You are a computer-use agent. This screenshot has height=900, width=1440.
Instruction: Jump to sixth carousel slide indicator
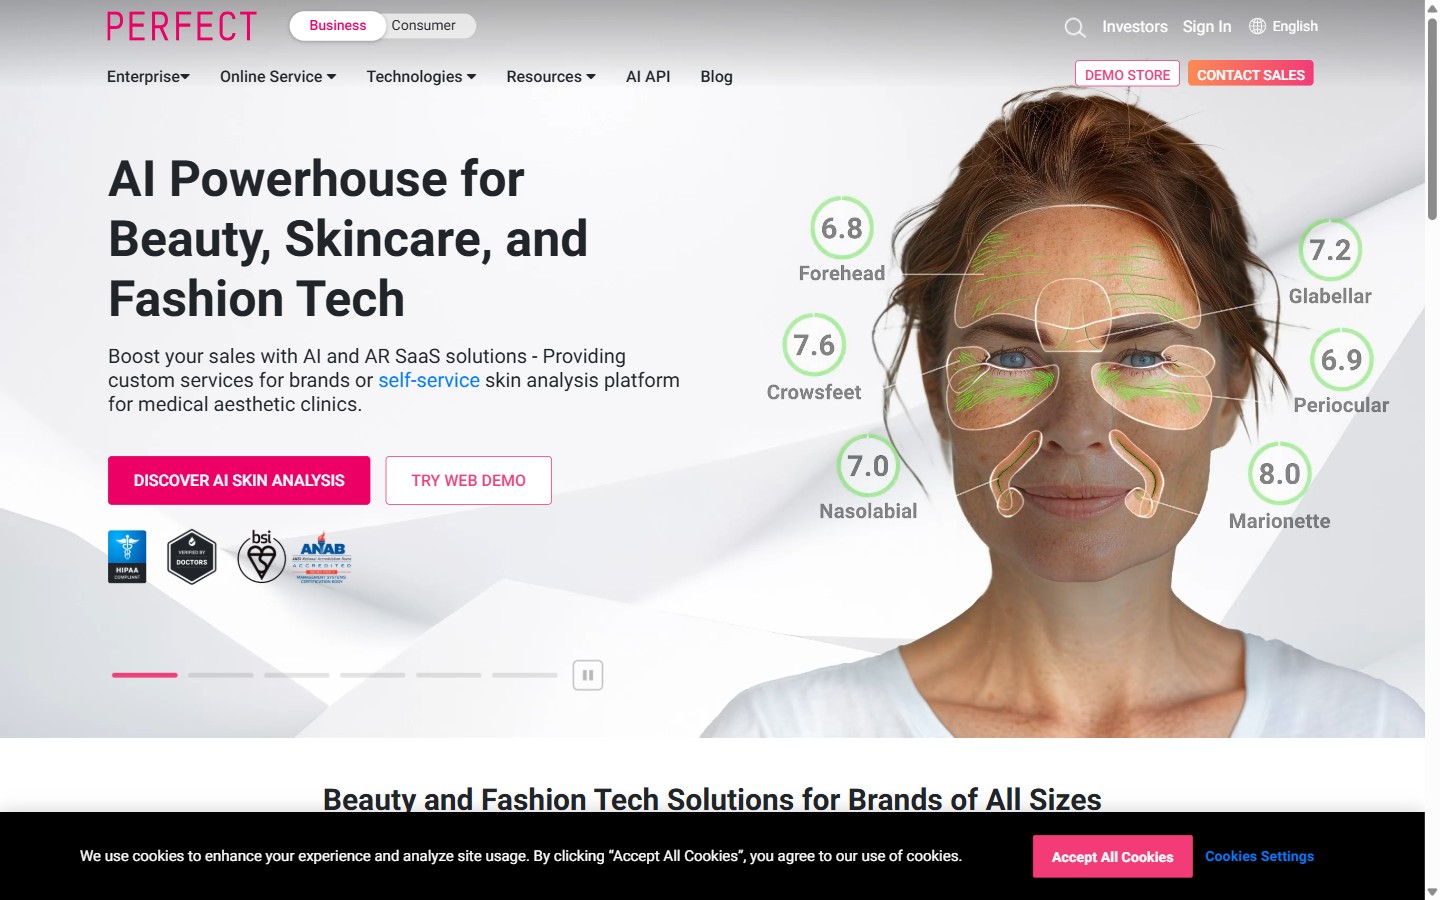point(525,675)
